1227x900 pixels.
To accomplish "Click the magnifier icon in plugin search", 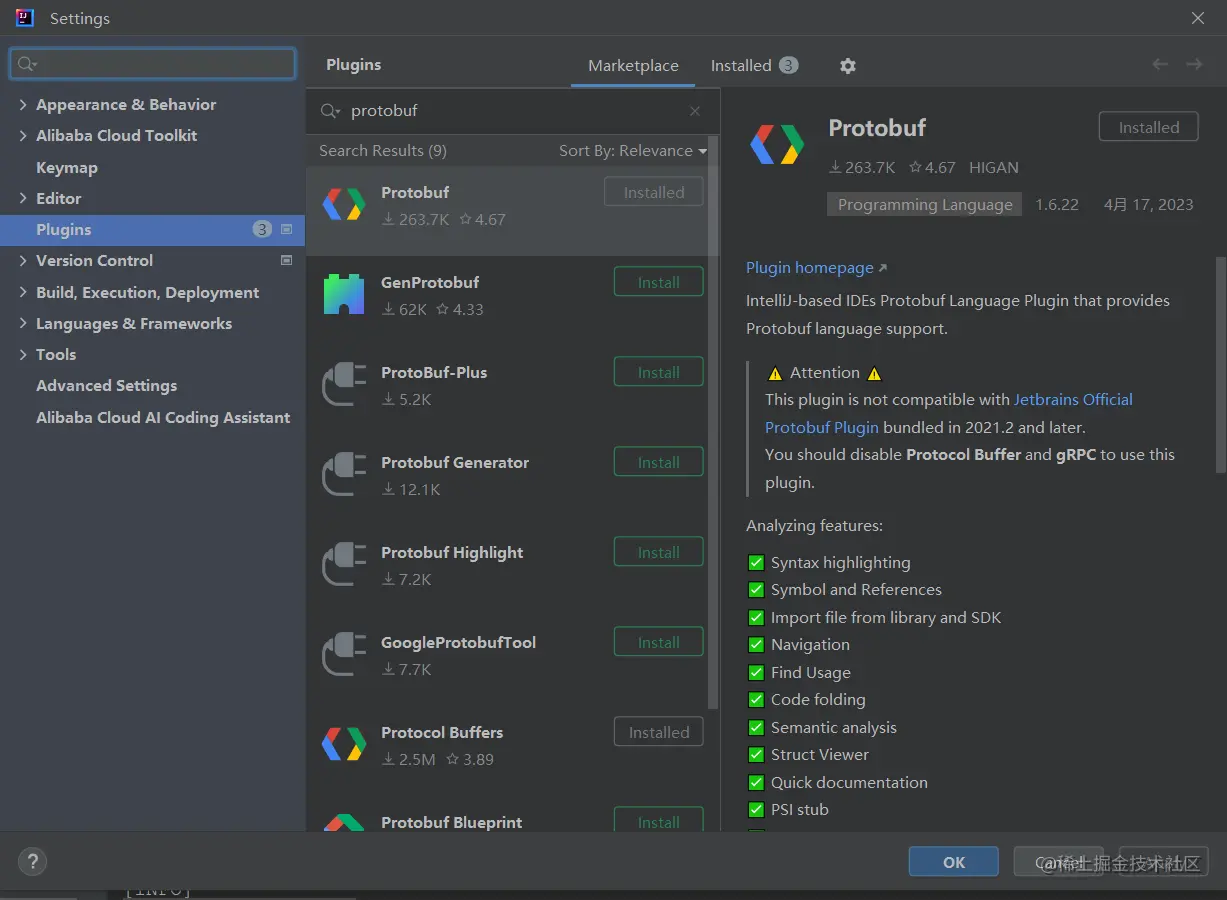I will [330, 111].
